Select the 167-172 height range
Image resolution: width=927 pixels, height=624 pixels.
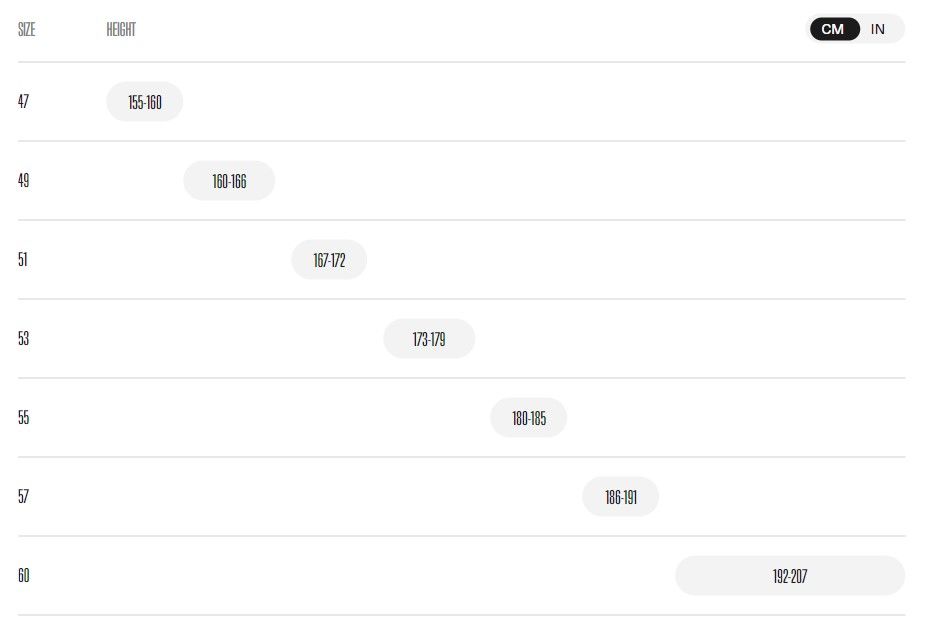tap(329, 260)
